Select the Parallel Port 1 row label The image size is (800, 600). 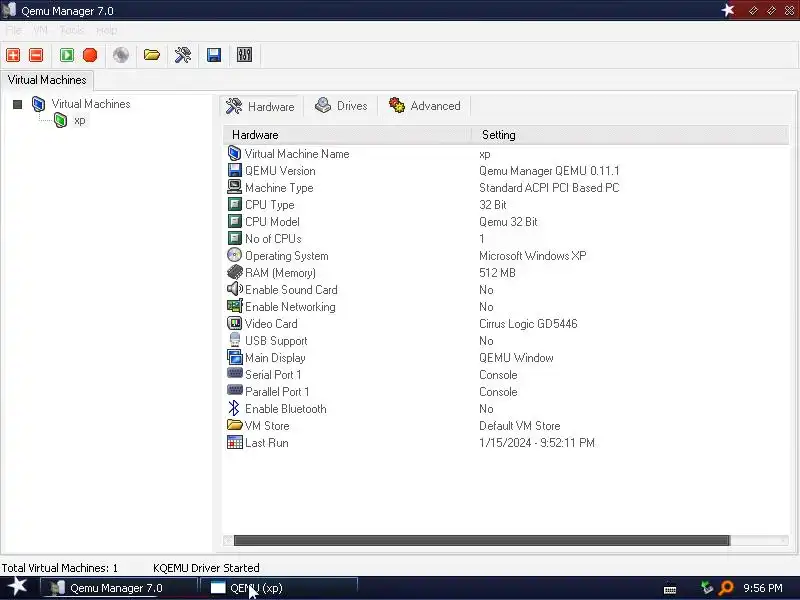click(x=277, y=391)
